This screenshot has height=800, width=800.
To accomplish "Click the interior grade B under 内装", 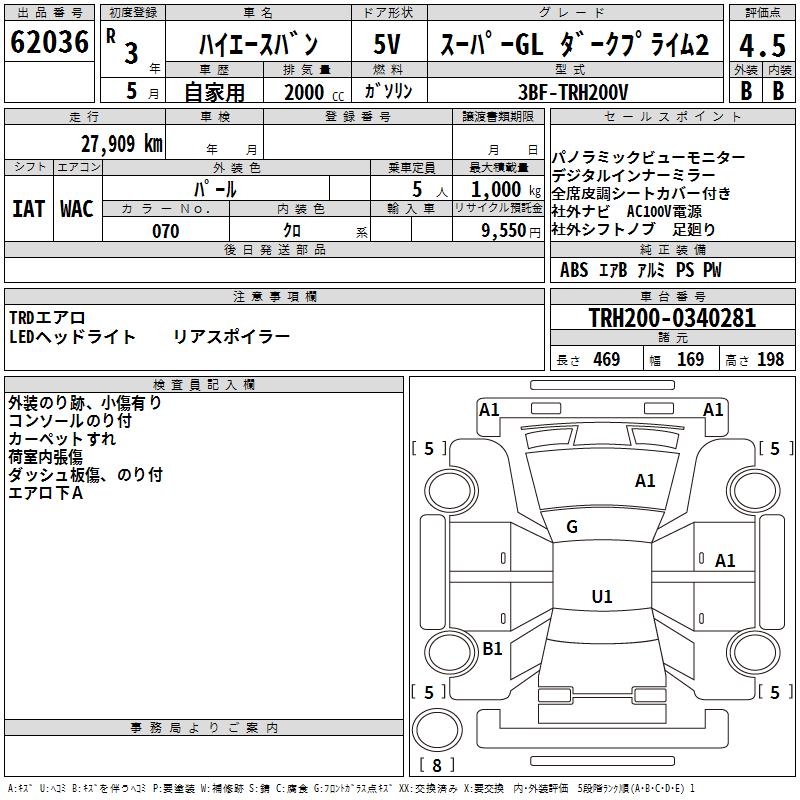I will pos(779,91).
